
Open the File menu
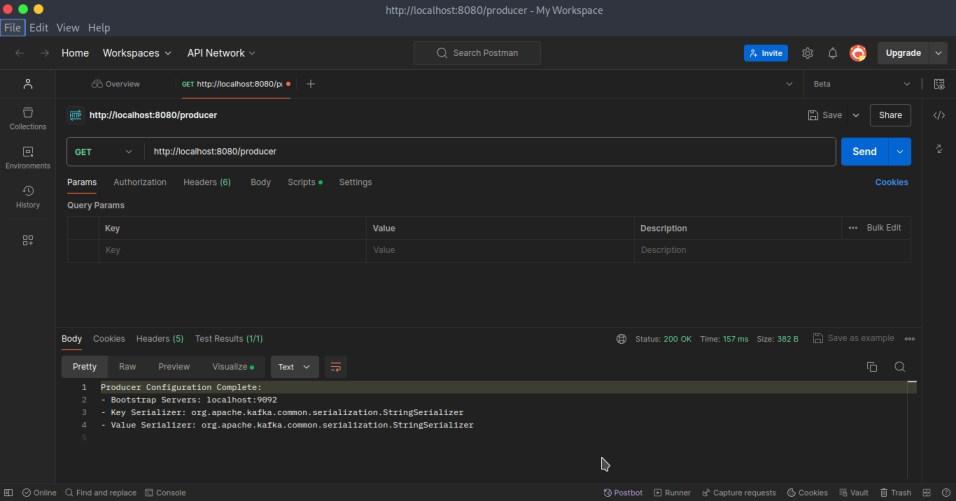12,28
